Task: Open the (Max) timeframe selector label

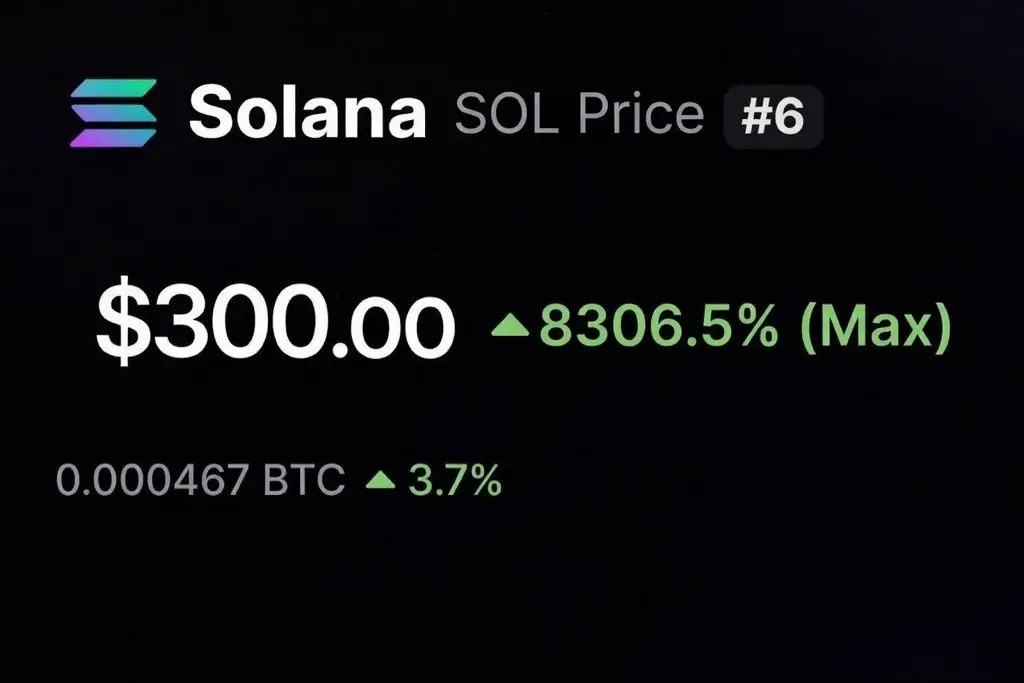Action: click(875, 326)
